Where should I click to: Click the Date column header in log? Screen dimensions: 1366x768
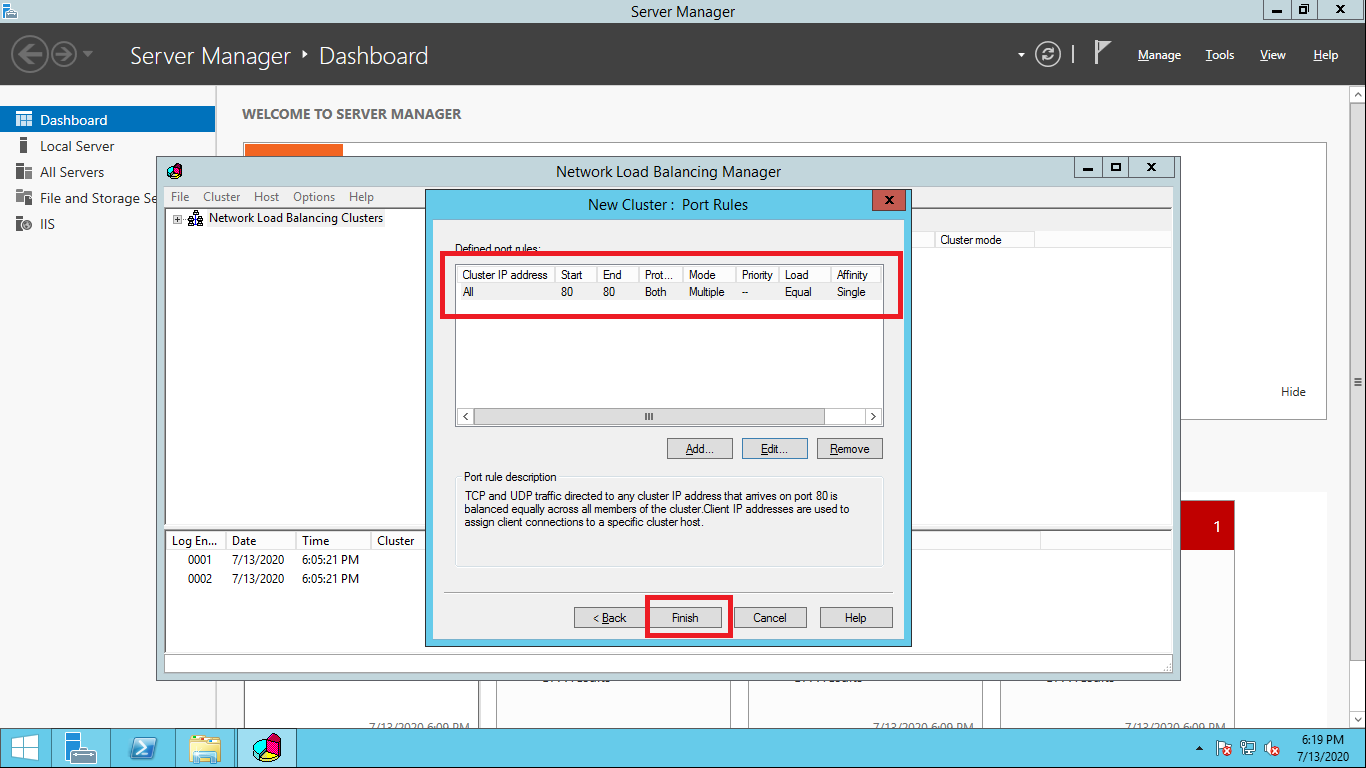(x=260, y=541)
